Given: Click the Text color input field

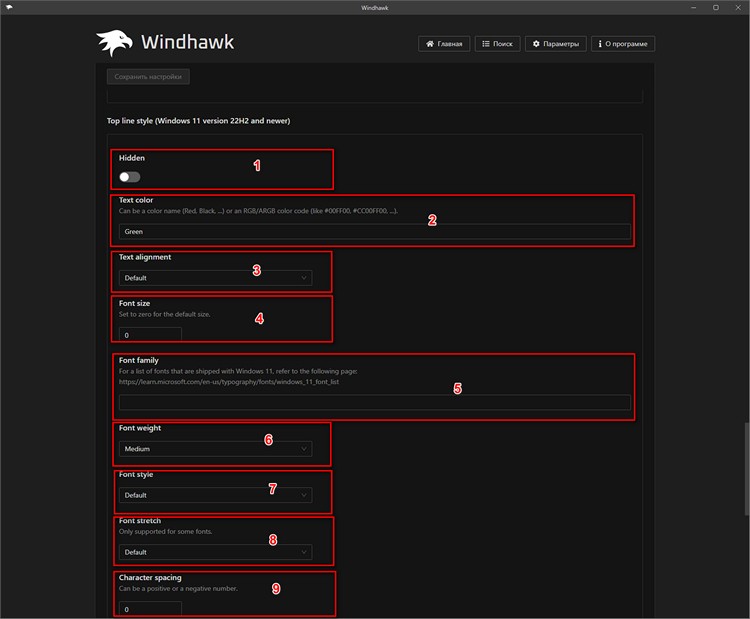Looking at the screenshot, I should (375, 232).
